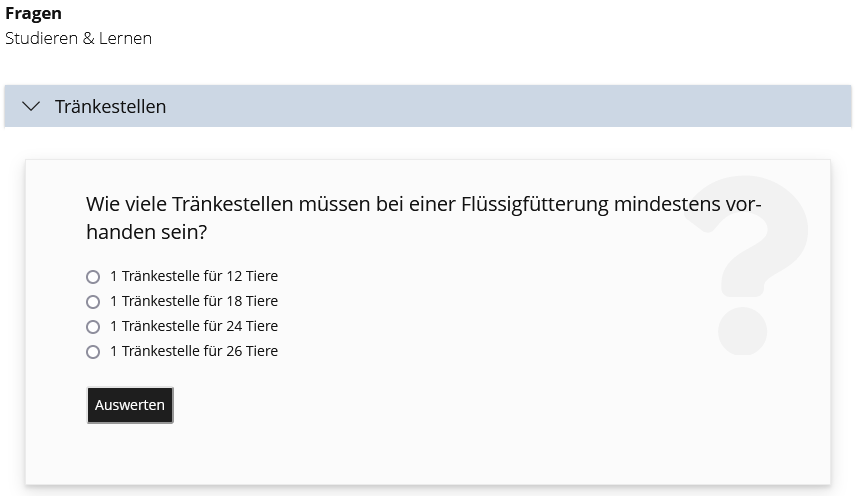Click empty right side of Tränkestellen header bar
This screenshot has height=496, width=856.
[600, 106]
